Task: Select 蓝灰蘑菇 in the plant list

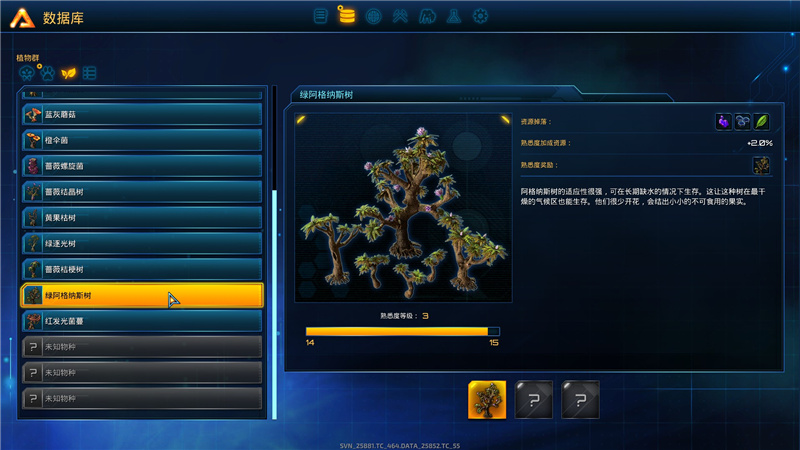Action: tap(142, 114)
